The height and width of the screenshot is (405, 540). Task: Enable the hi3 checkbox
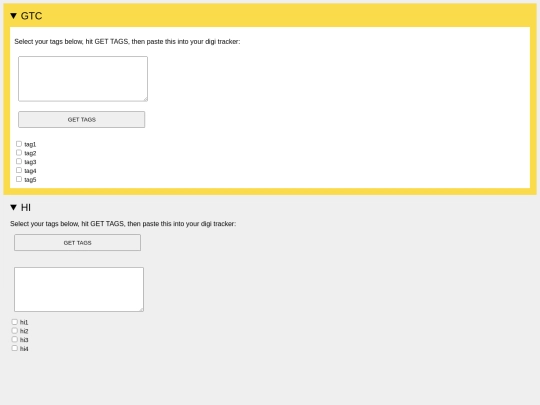pos(14,339)
